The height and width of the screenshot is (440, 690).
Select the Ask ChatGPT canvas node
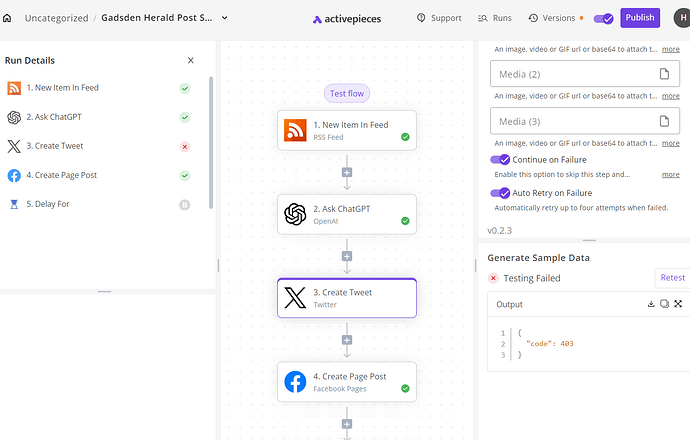[347, 214]
